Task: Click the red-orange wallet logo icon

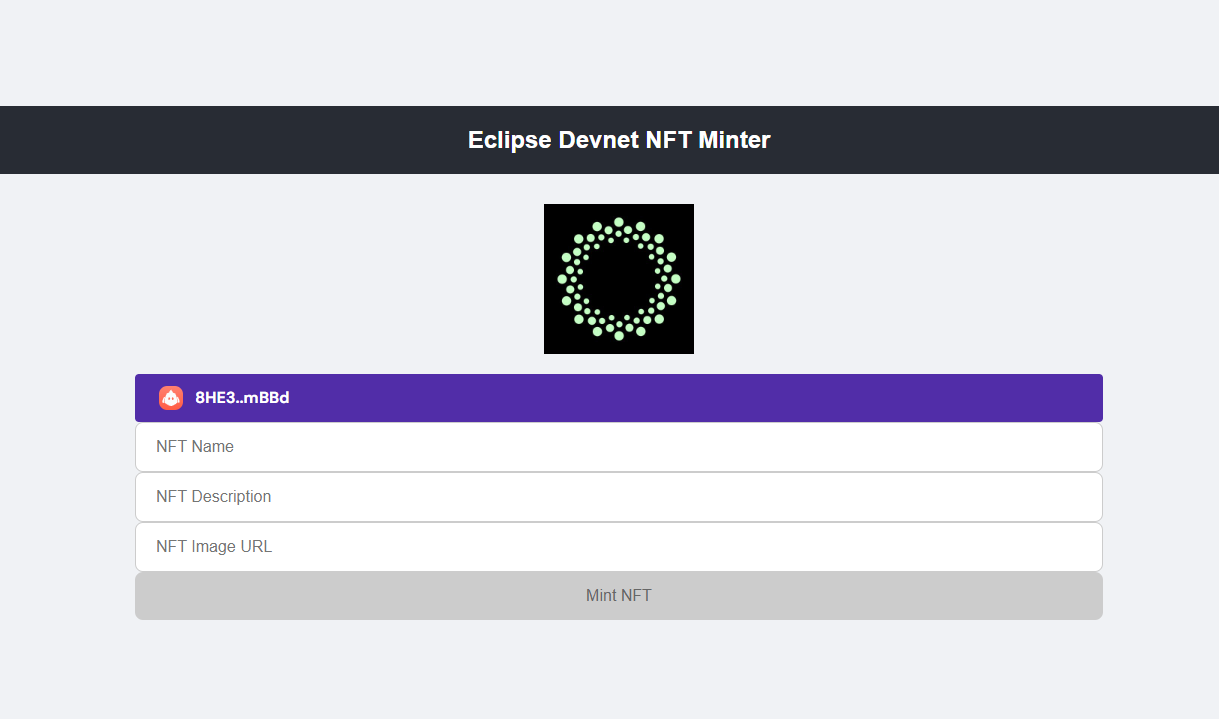Action: pyautogui.click(x=171, y=398)
